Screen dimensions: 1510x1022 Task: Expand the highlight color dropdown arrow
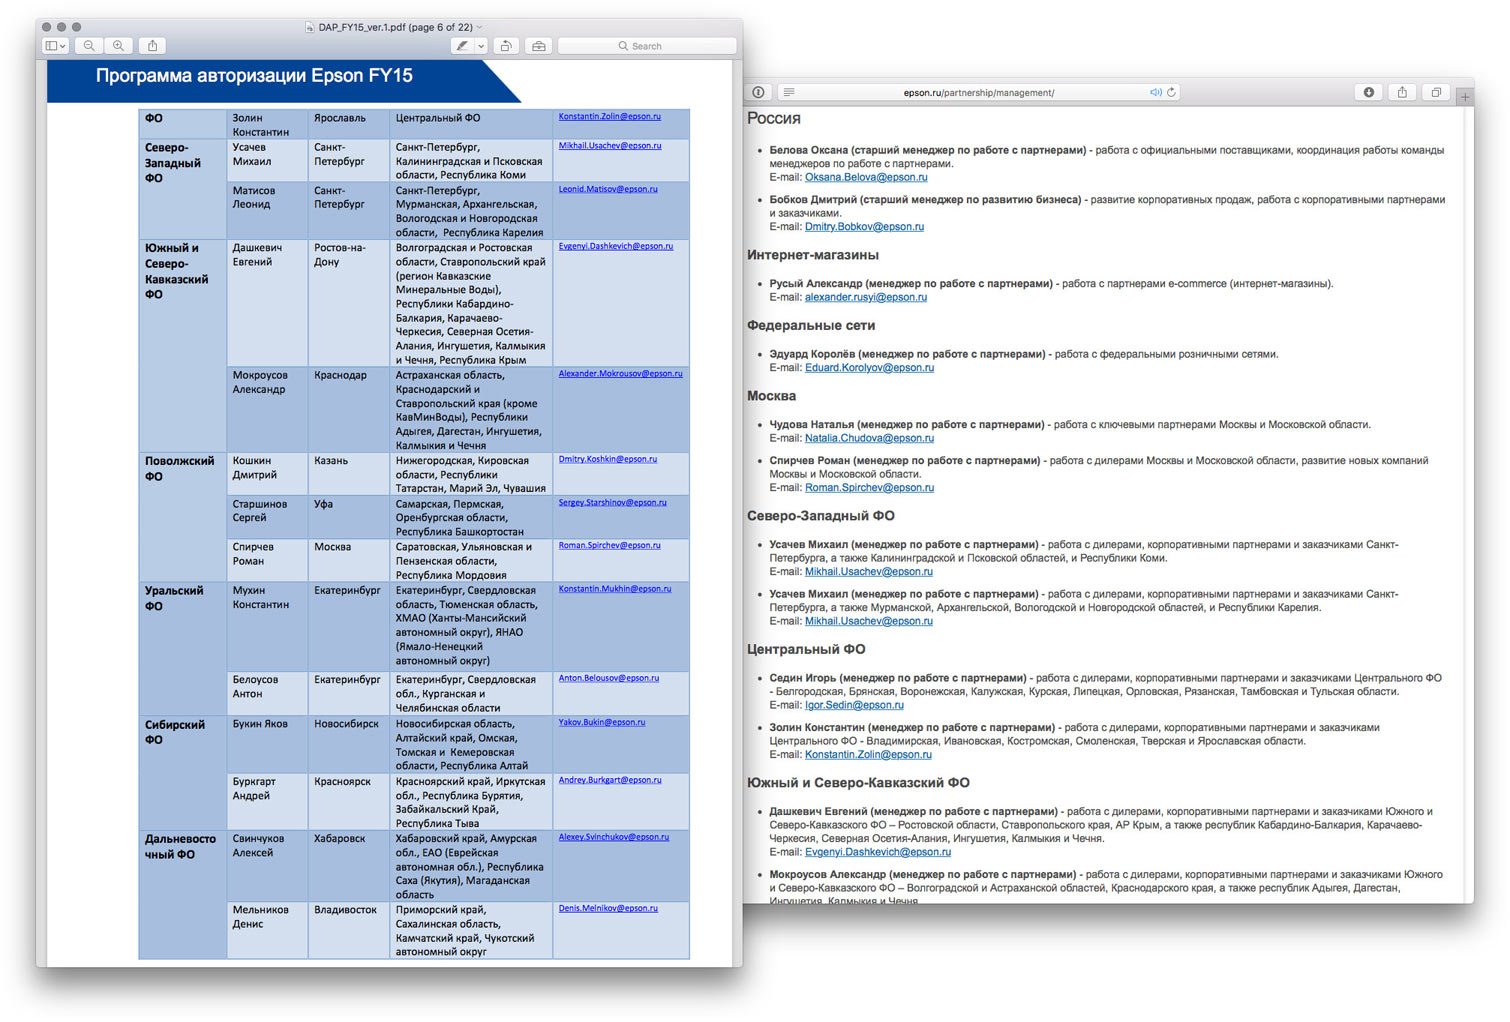481,46
